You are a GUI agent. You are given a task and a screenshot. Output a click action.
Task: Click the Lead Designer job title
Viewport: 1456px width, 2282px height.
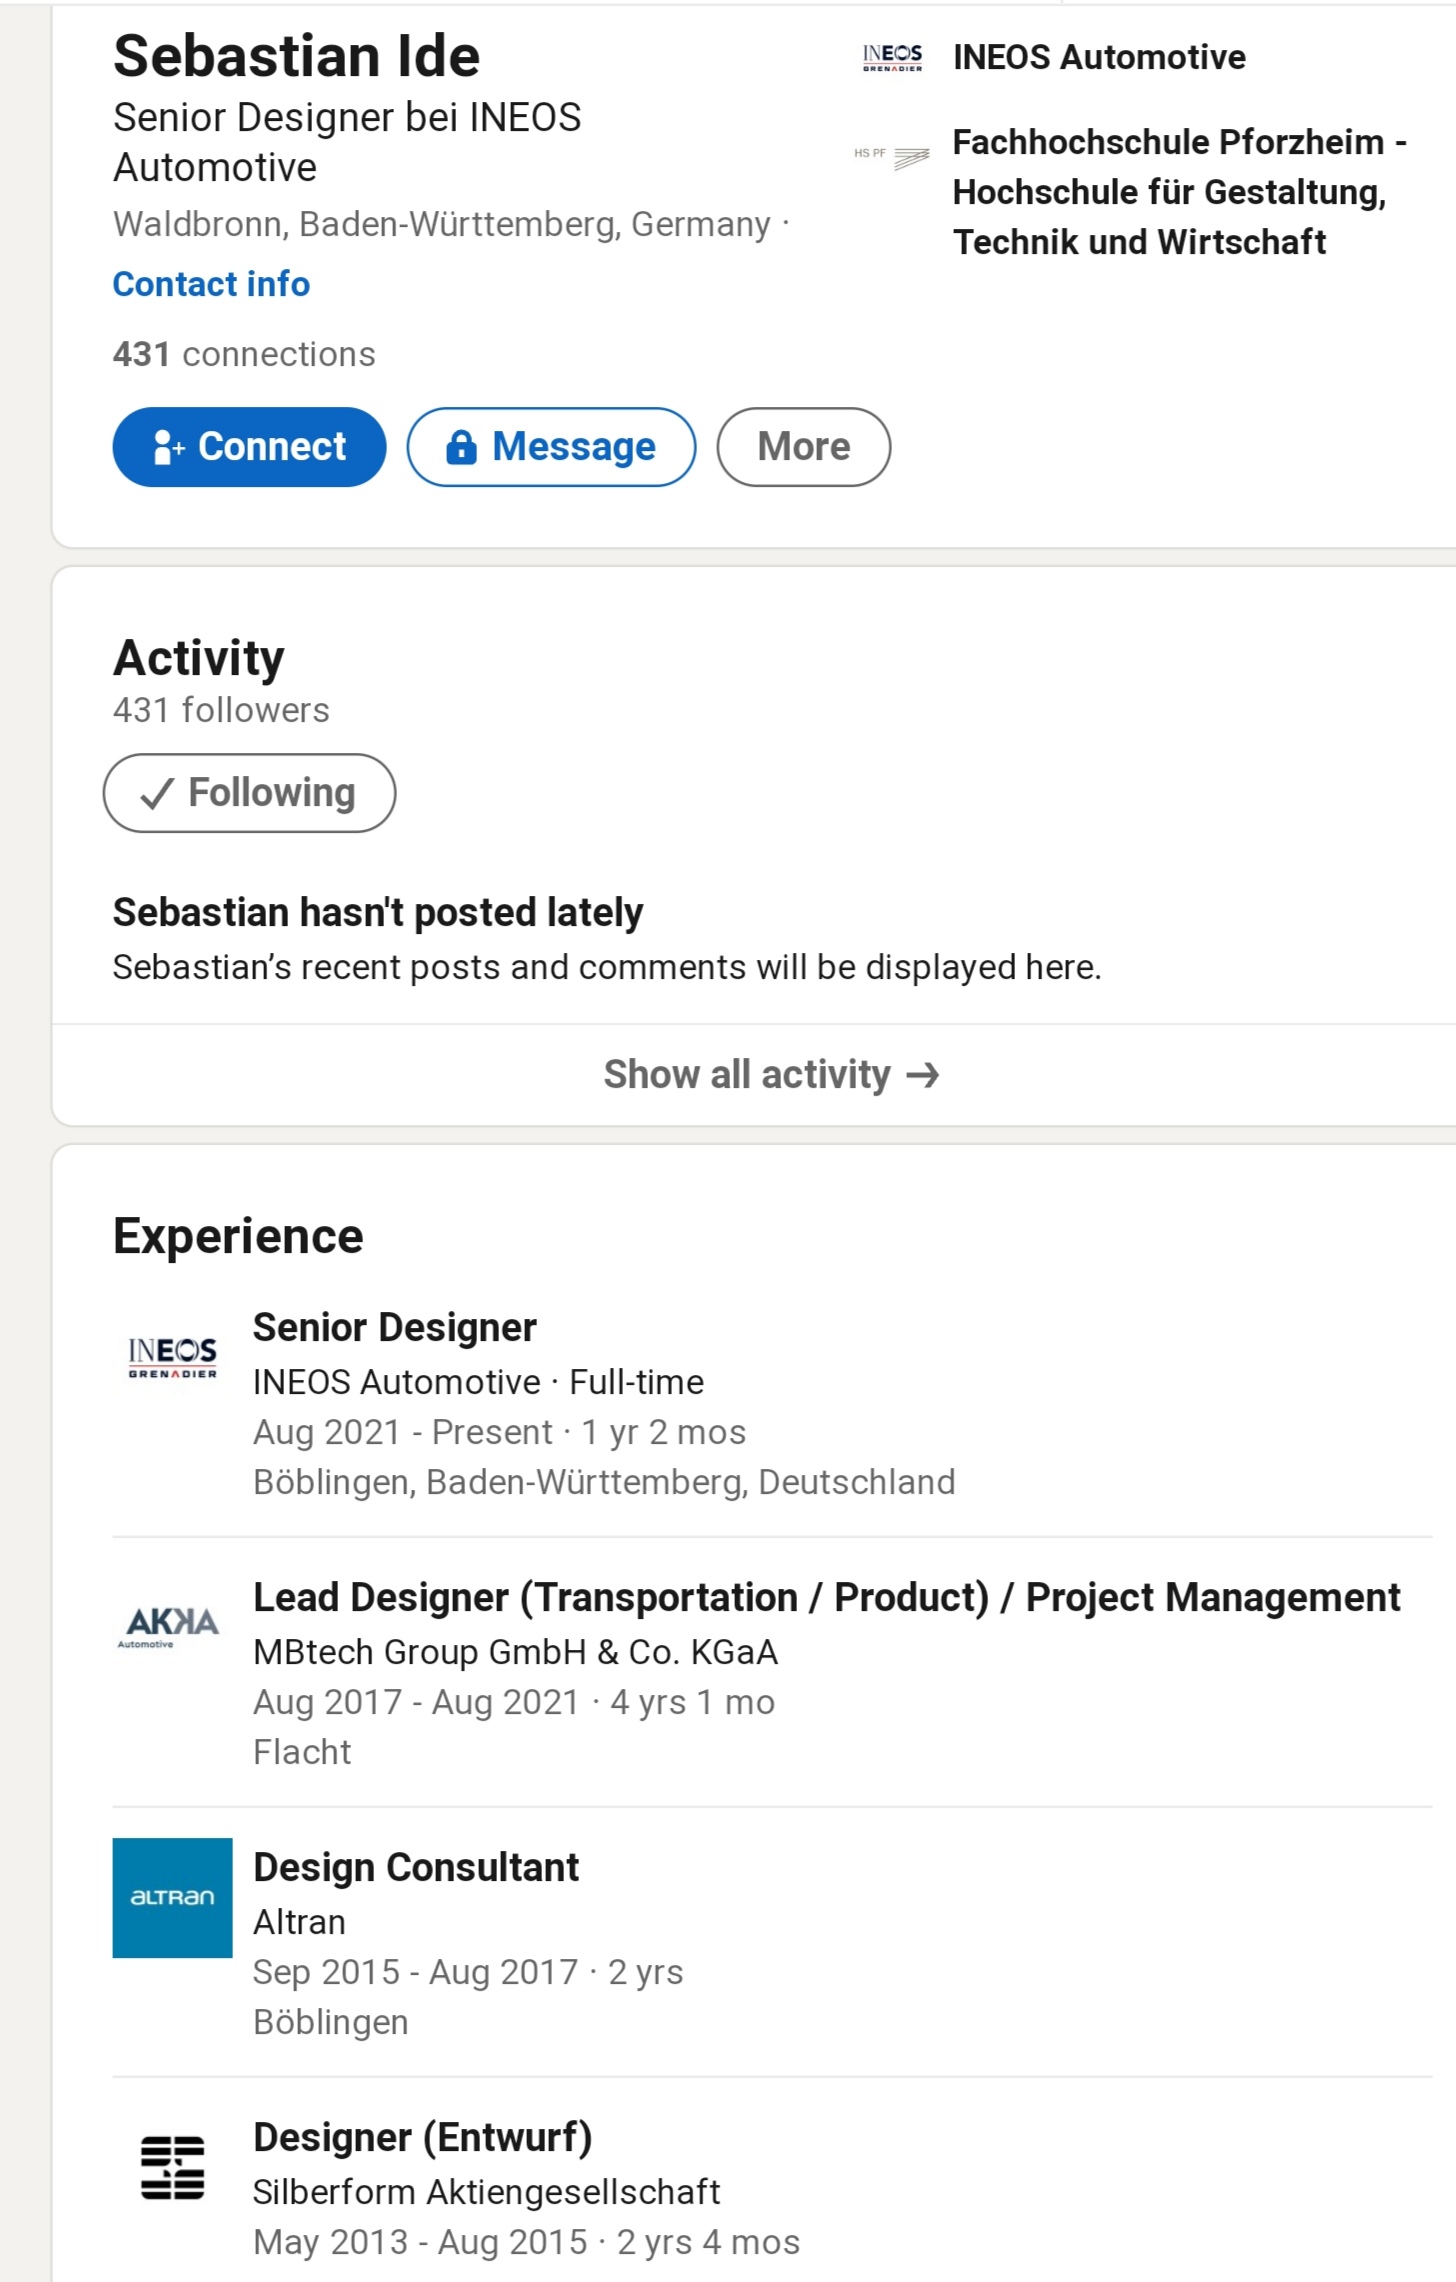click(x=826, y=1597)
